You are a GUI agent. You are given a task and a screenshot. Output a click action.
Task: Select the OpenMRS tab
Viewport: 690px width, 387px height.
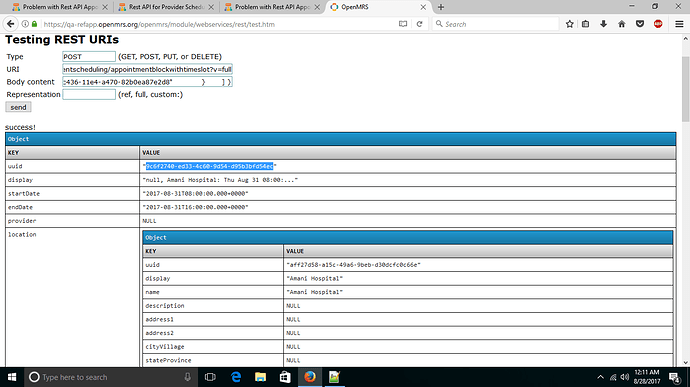(x=378, y=7)
